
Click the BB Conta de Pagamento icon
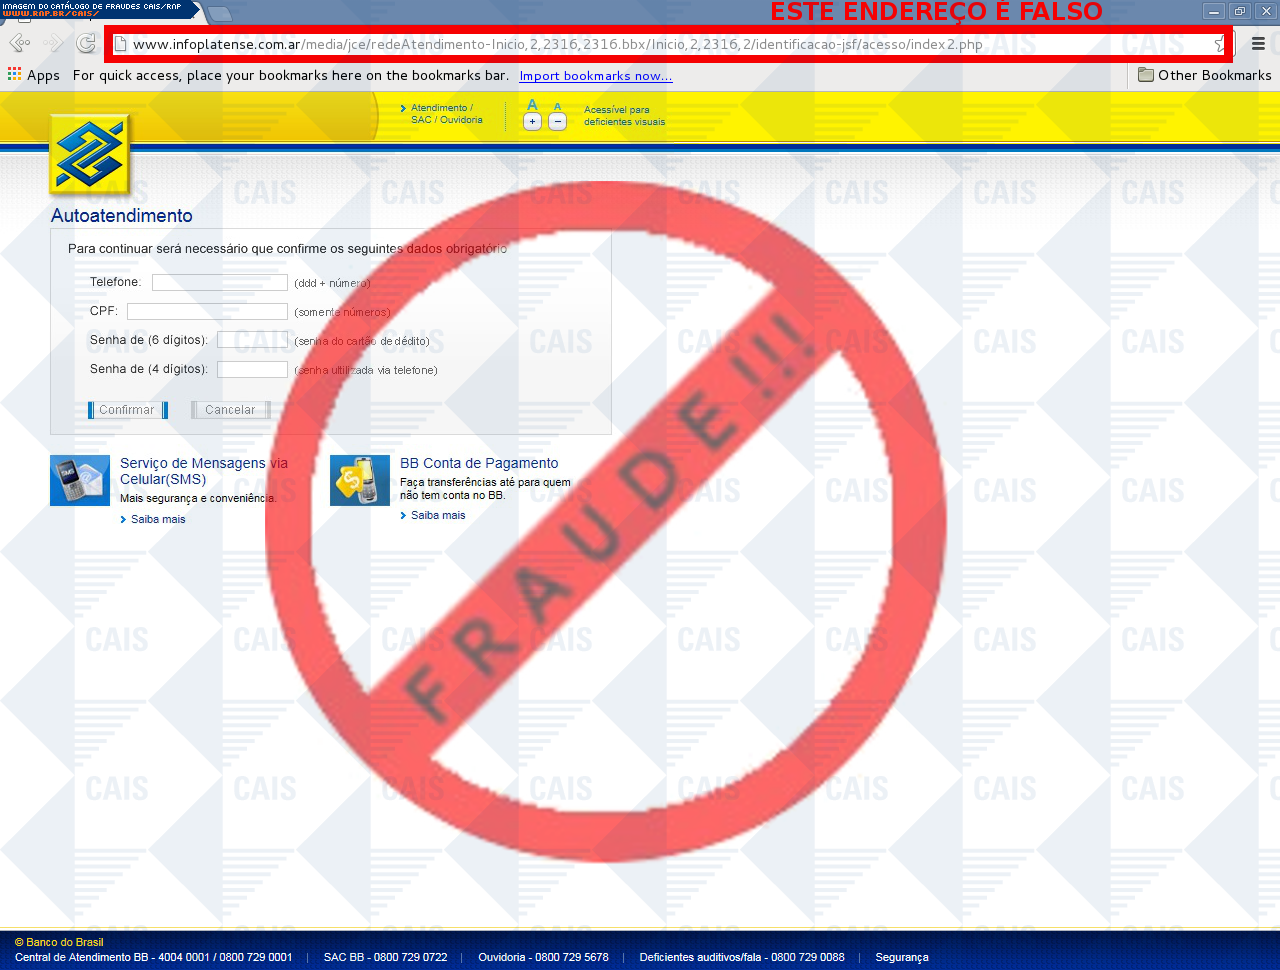(360, 481)
